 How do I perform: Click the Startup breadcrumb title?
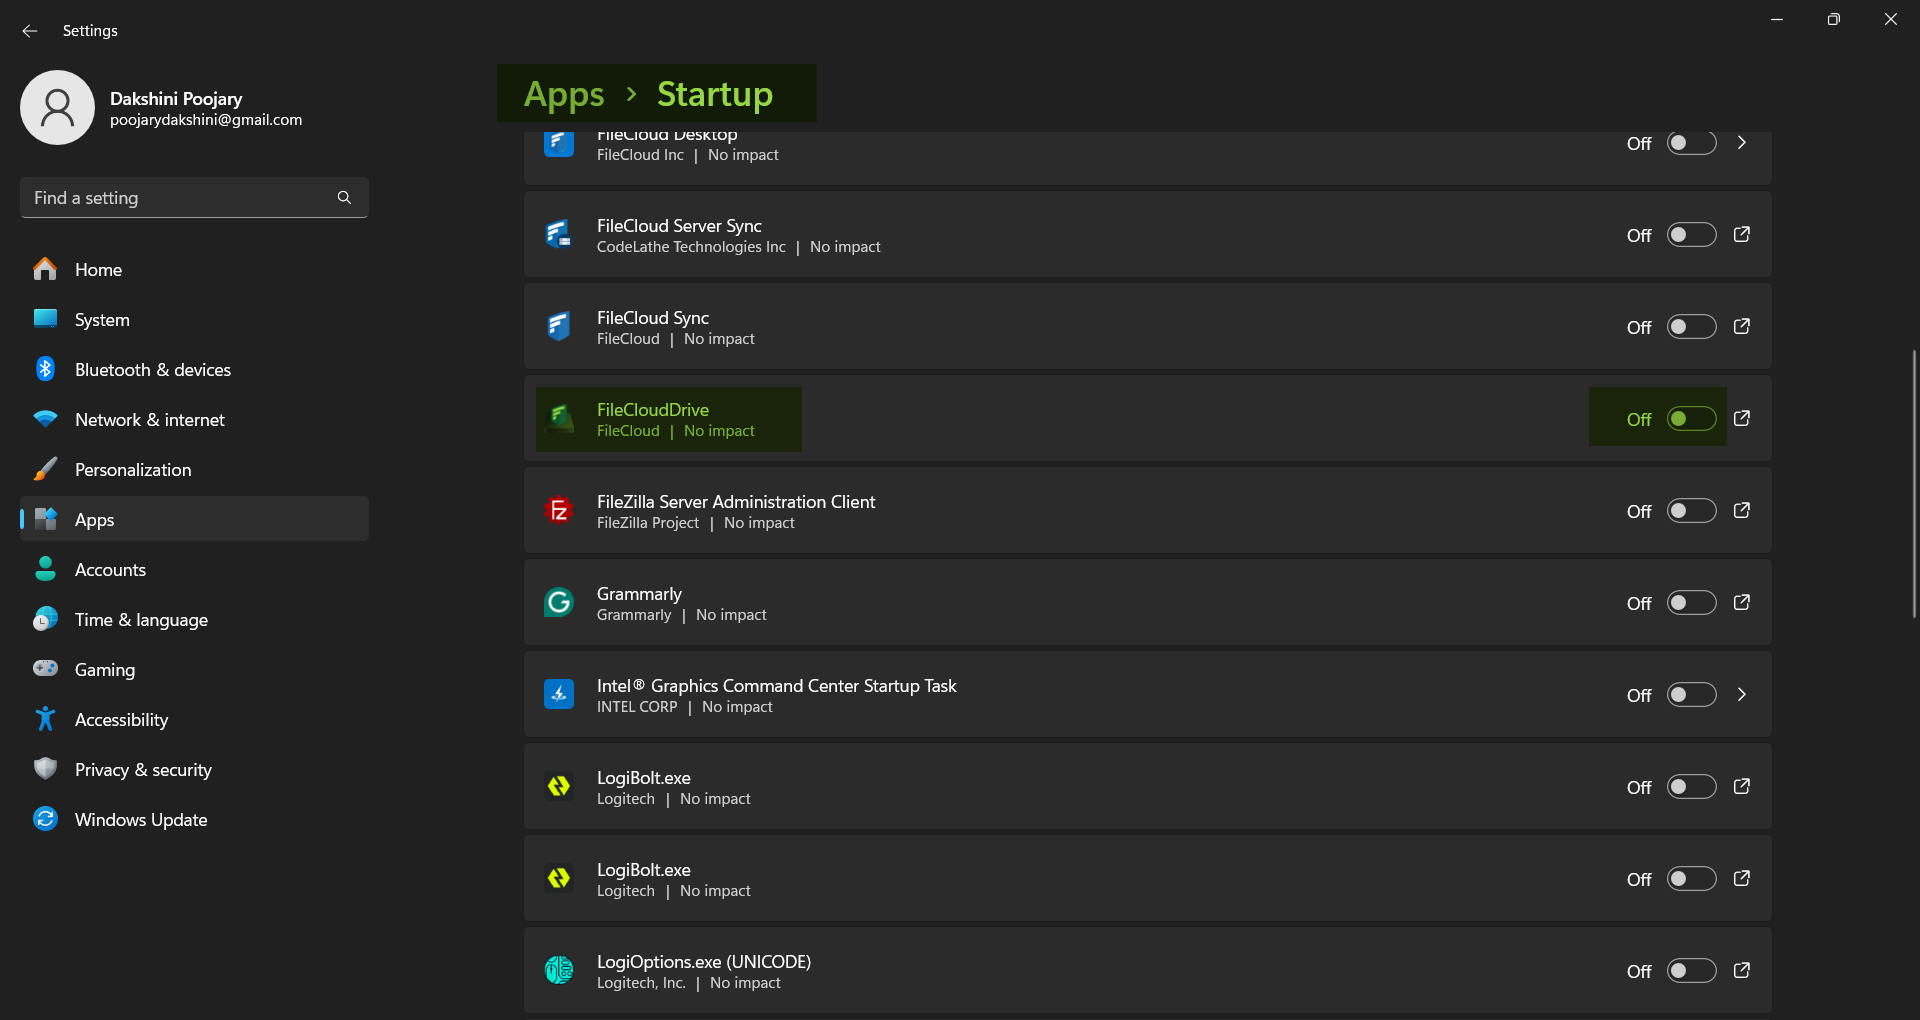click(x=715, y=94)
